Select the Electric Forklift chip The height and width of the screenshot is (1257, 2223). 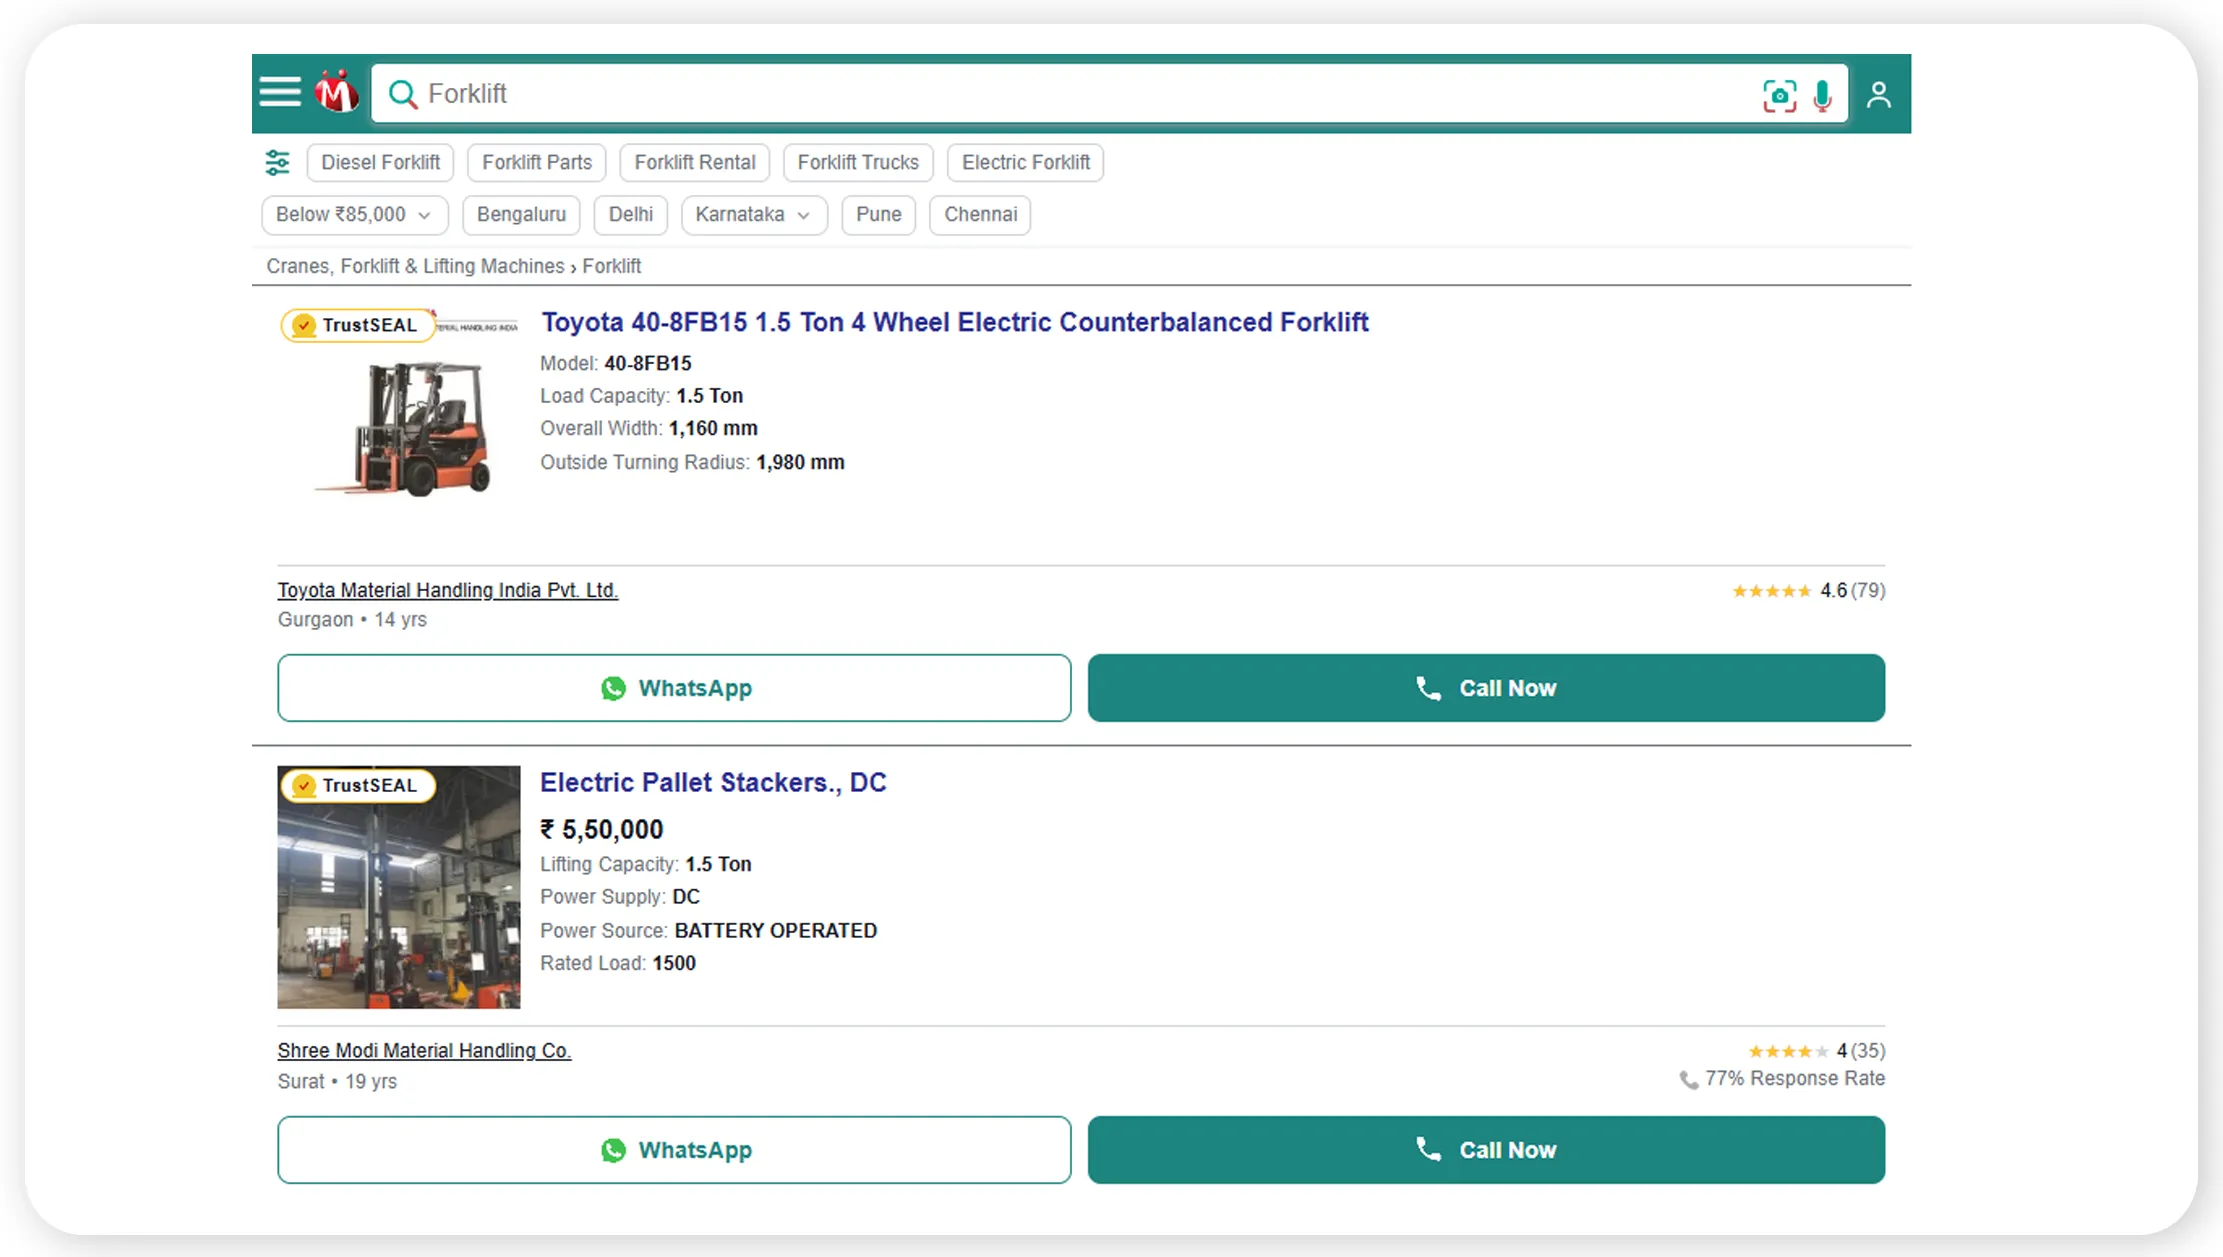[x=1025, y=162]
